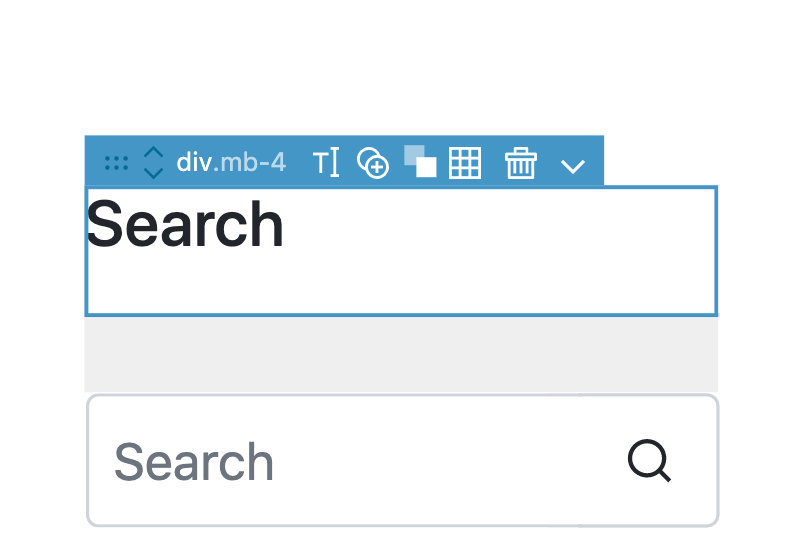
Task: Click the magnifying glass search icon
Action: (649, 461)
